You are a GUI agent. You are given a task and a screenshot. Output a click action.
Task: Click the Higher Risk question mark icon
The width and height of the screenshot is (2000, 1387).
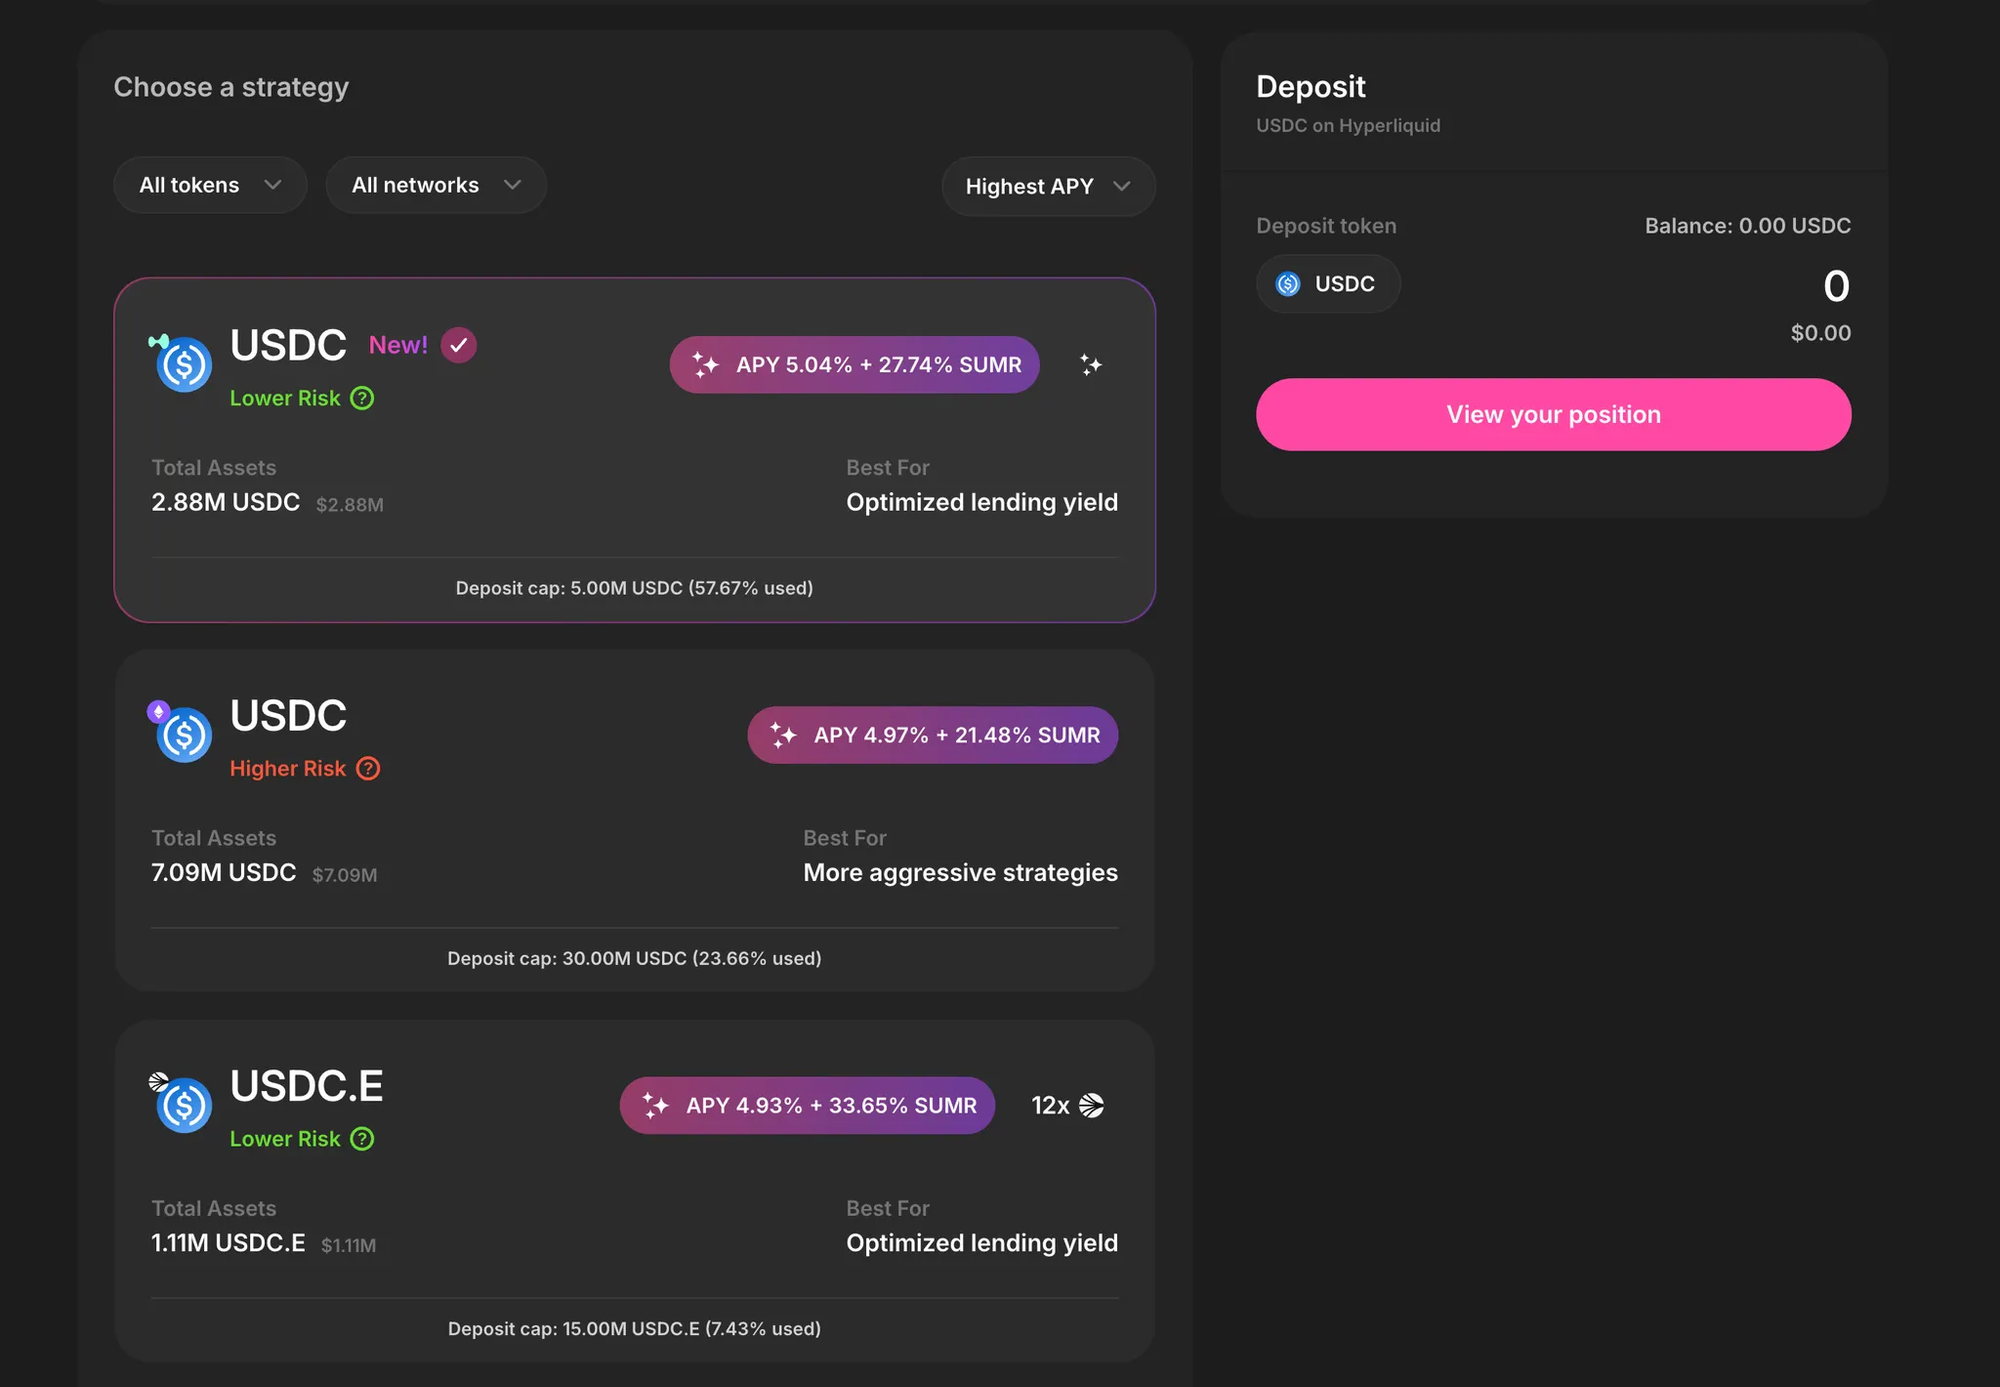pos(368,768)
